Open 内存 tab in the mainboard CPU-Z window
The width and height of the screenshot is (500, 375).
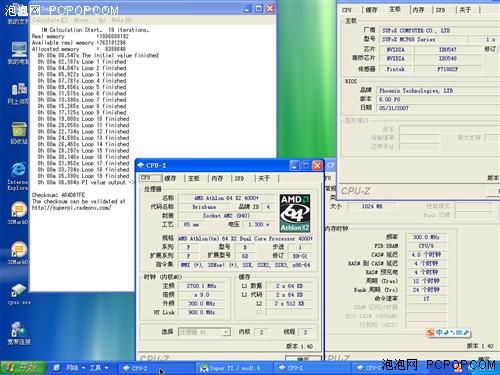click(x=418, y=10)
